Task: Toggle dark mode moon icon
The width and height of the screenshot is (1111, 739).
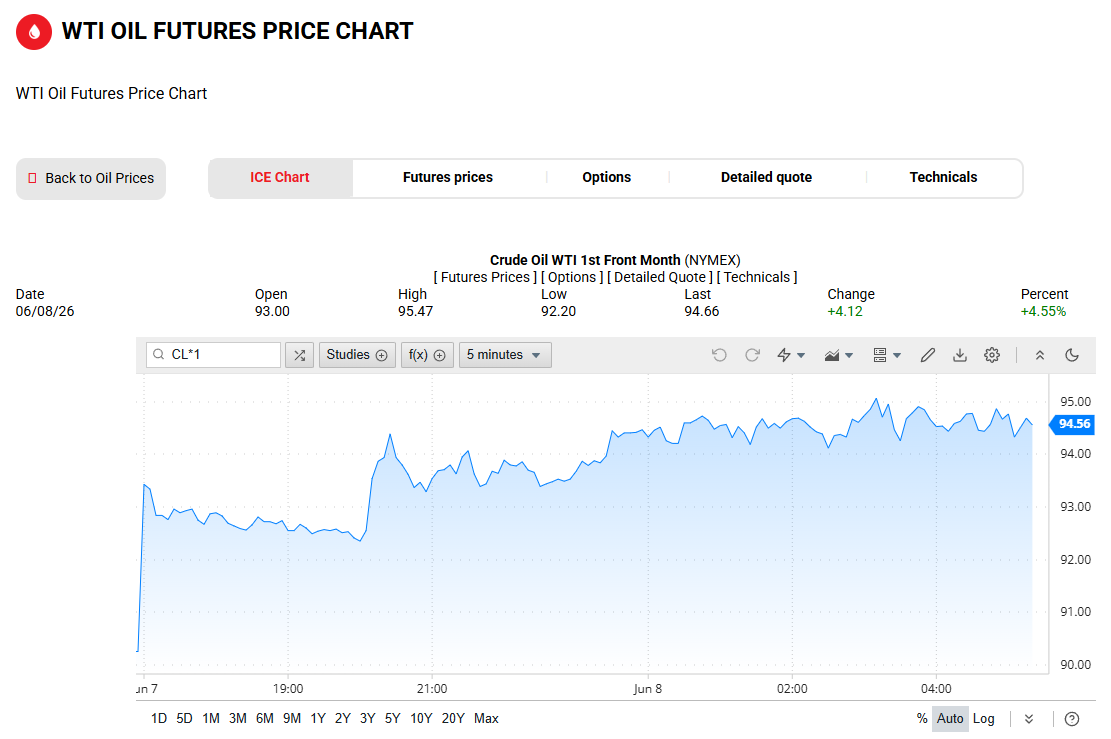Action: coord(1072,355)
